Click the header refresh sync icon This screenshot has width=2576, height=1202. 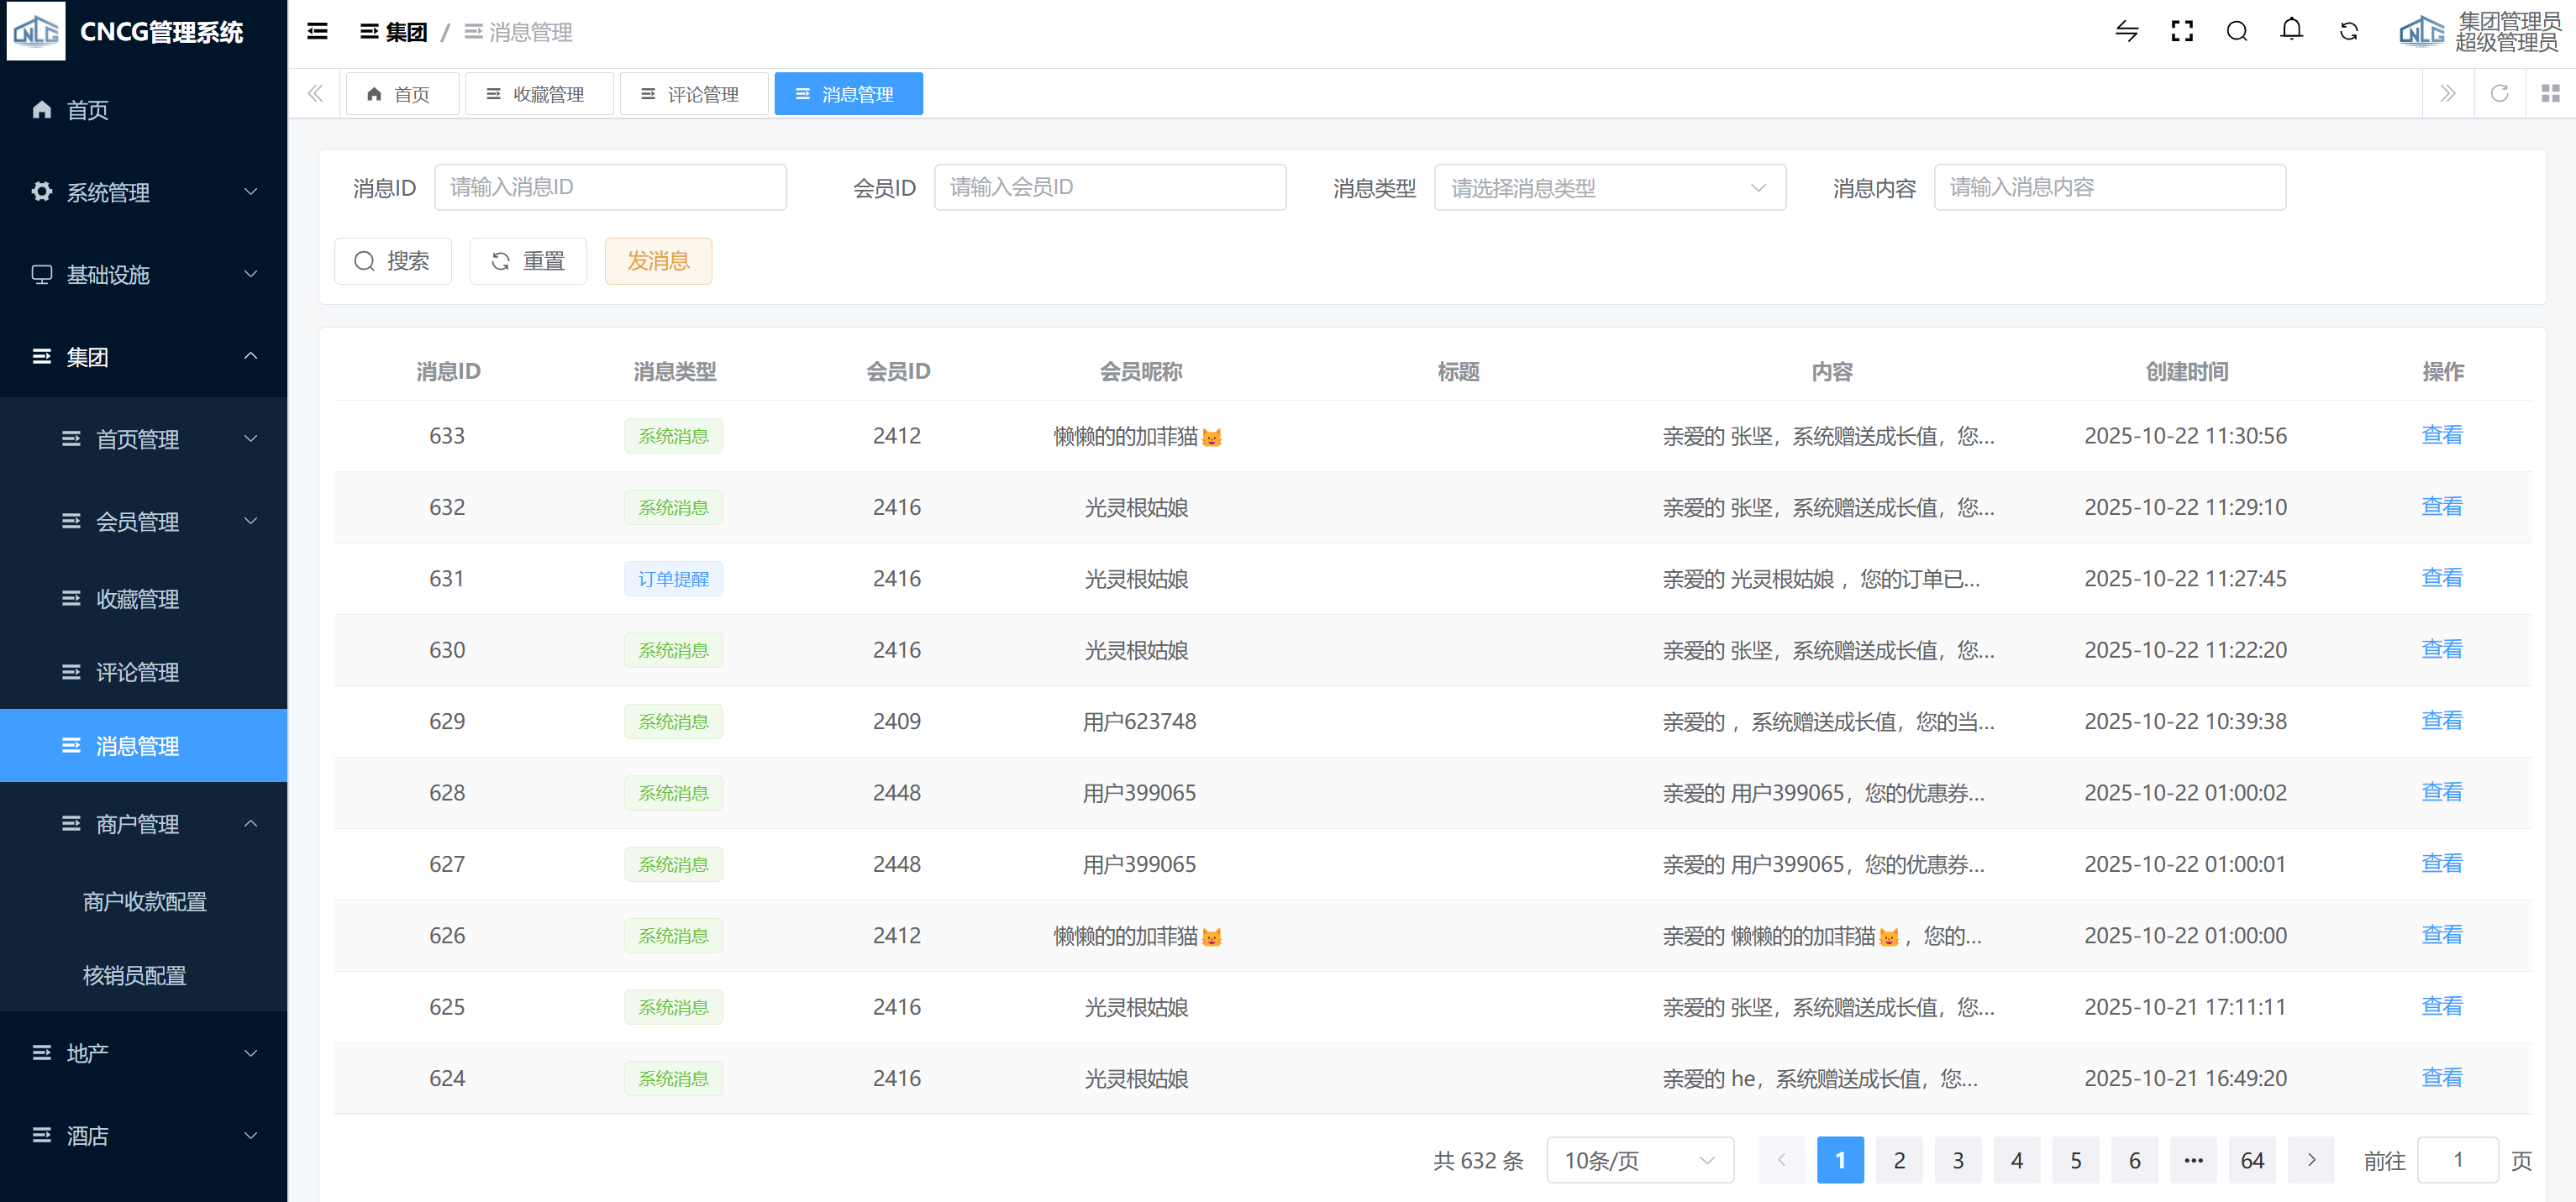click(x=2349, y=32)
